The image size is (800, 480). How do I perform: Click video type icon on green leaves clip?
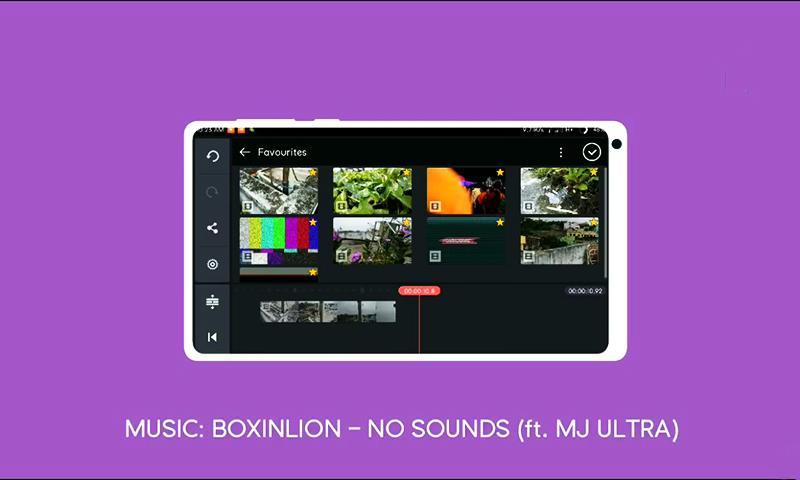coord(341,206)
